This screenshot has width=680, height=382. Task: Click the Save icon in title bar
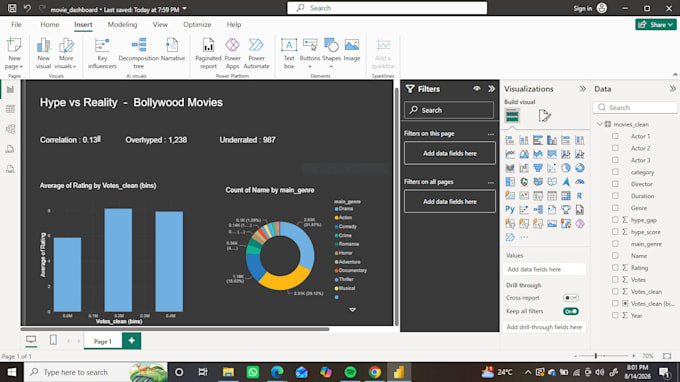click(12, 8)
